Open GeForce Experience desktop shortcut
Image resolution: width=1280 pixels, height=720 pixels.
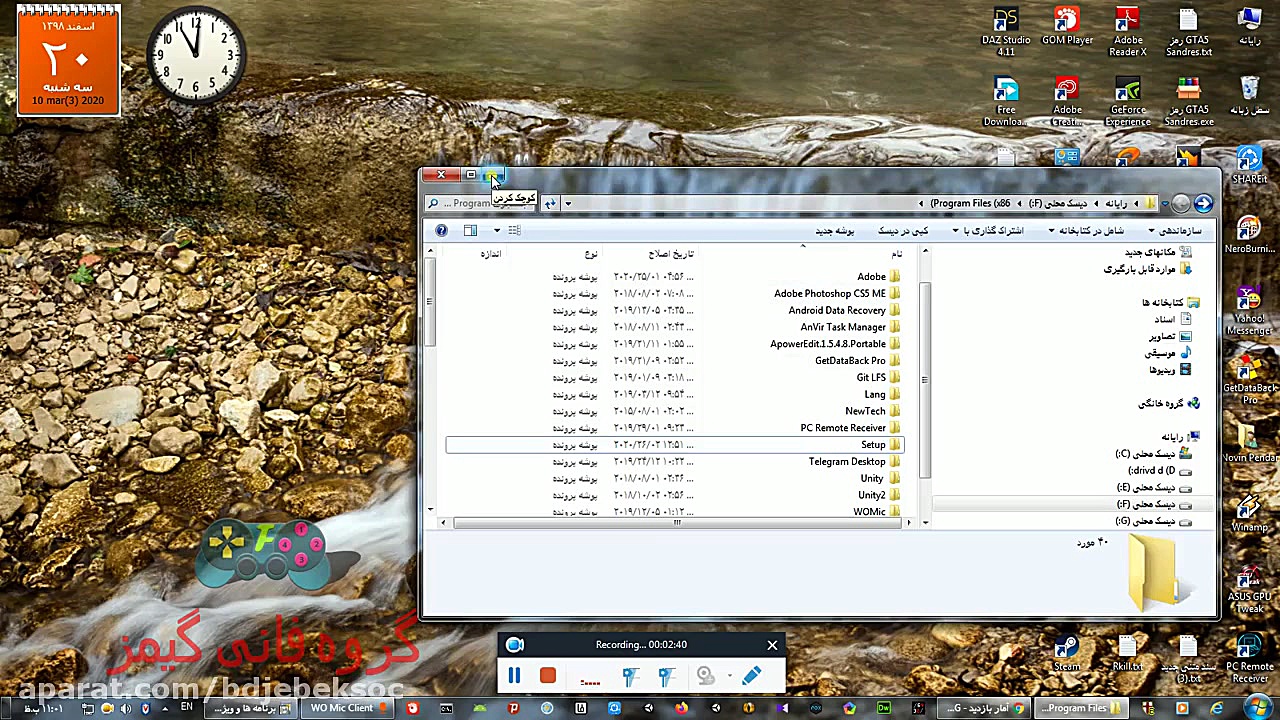click(x=1128, y=102)
